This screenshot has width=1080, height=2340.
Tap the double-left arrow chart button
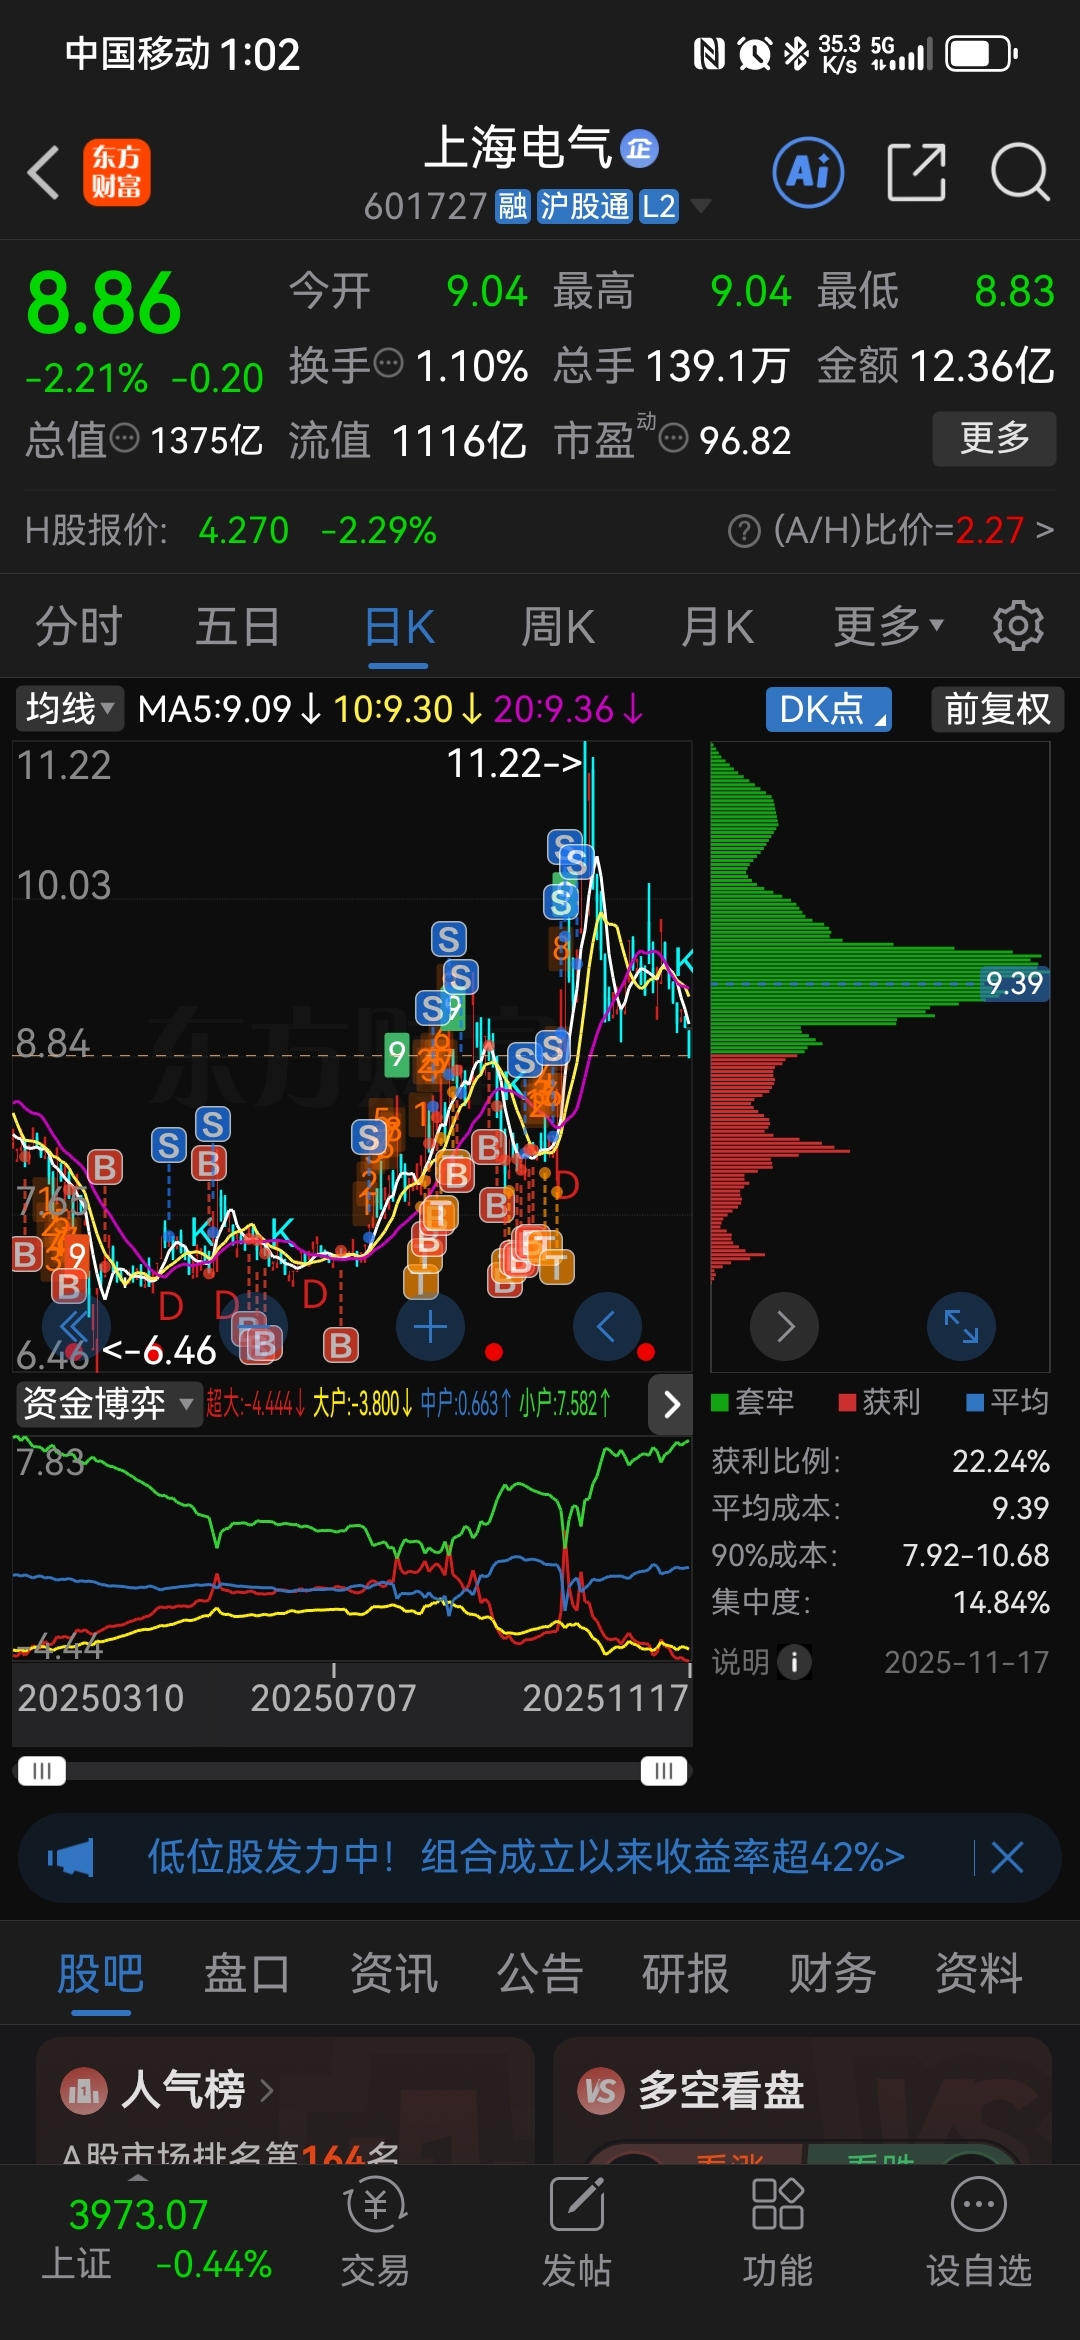tap(75, 1327)
